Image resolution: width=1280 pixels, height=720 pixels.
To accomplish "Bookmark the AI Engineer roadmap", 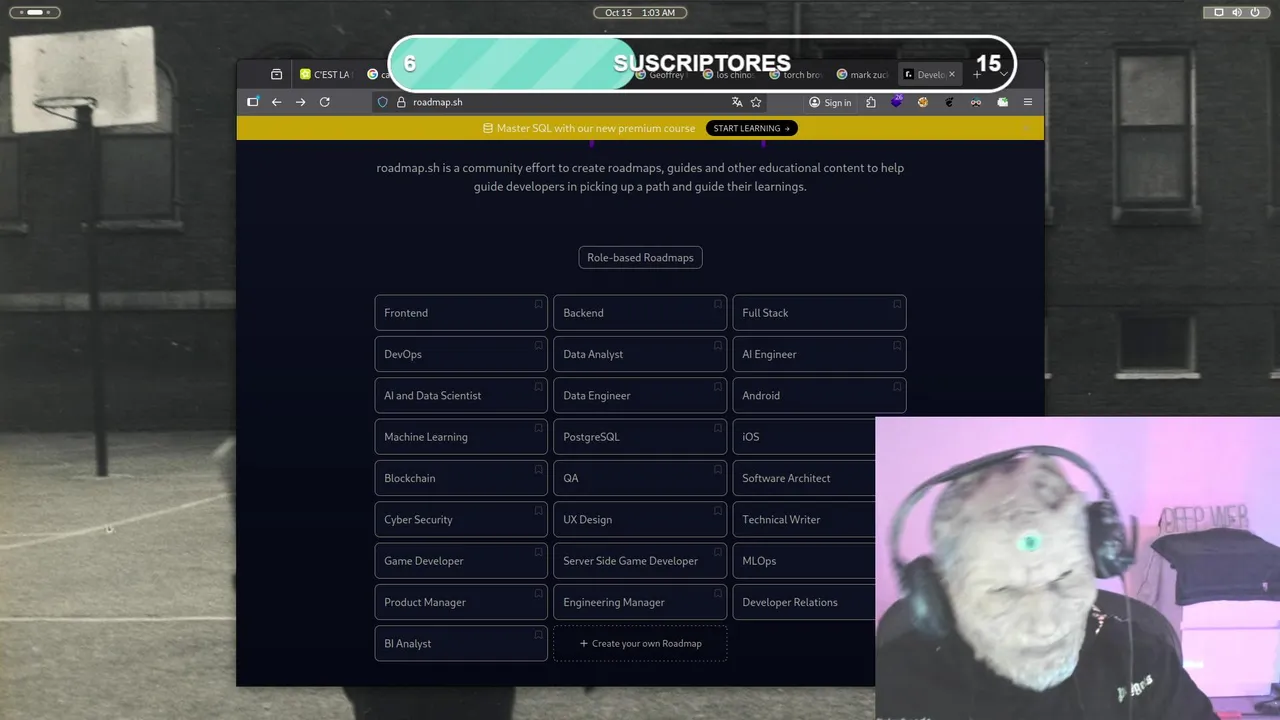I will 897,345.
